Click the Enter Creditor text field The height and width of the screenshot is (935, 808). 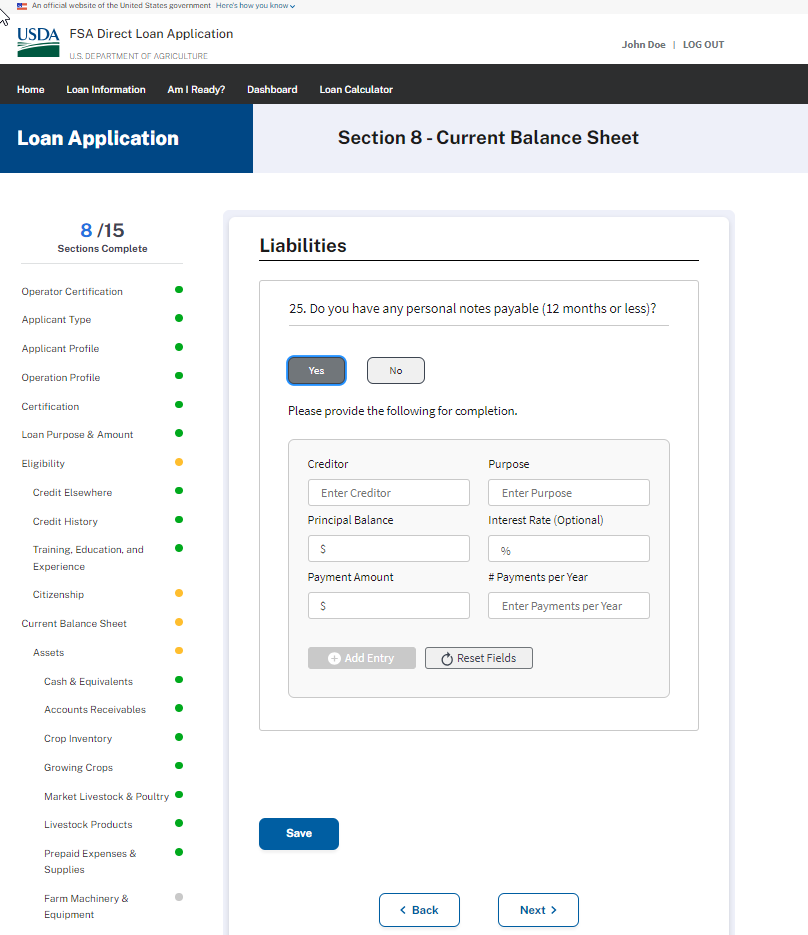388,493
